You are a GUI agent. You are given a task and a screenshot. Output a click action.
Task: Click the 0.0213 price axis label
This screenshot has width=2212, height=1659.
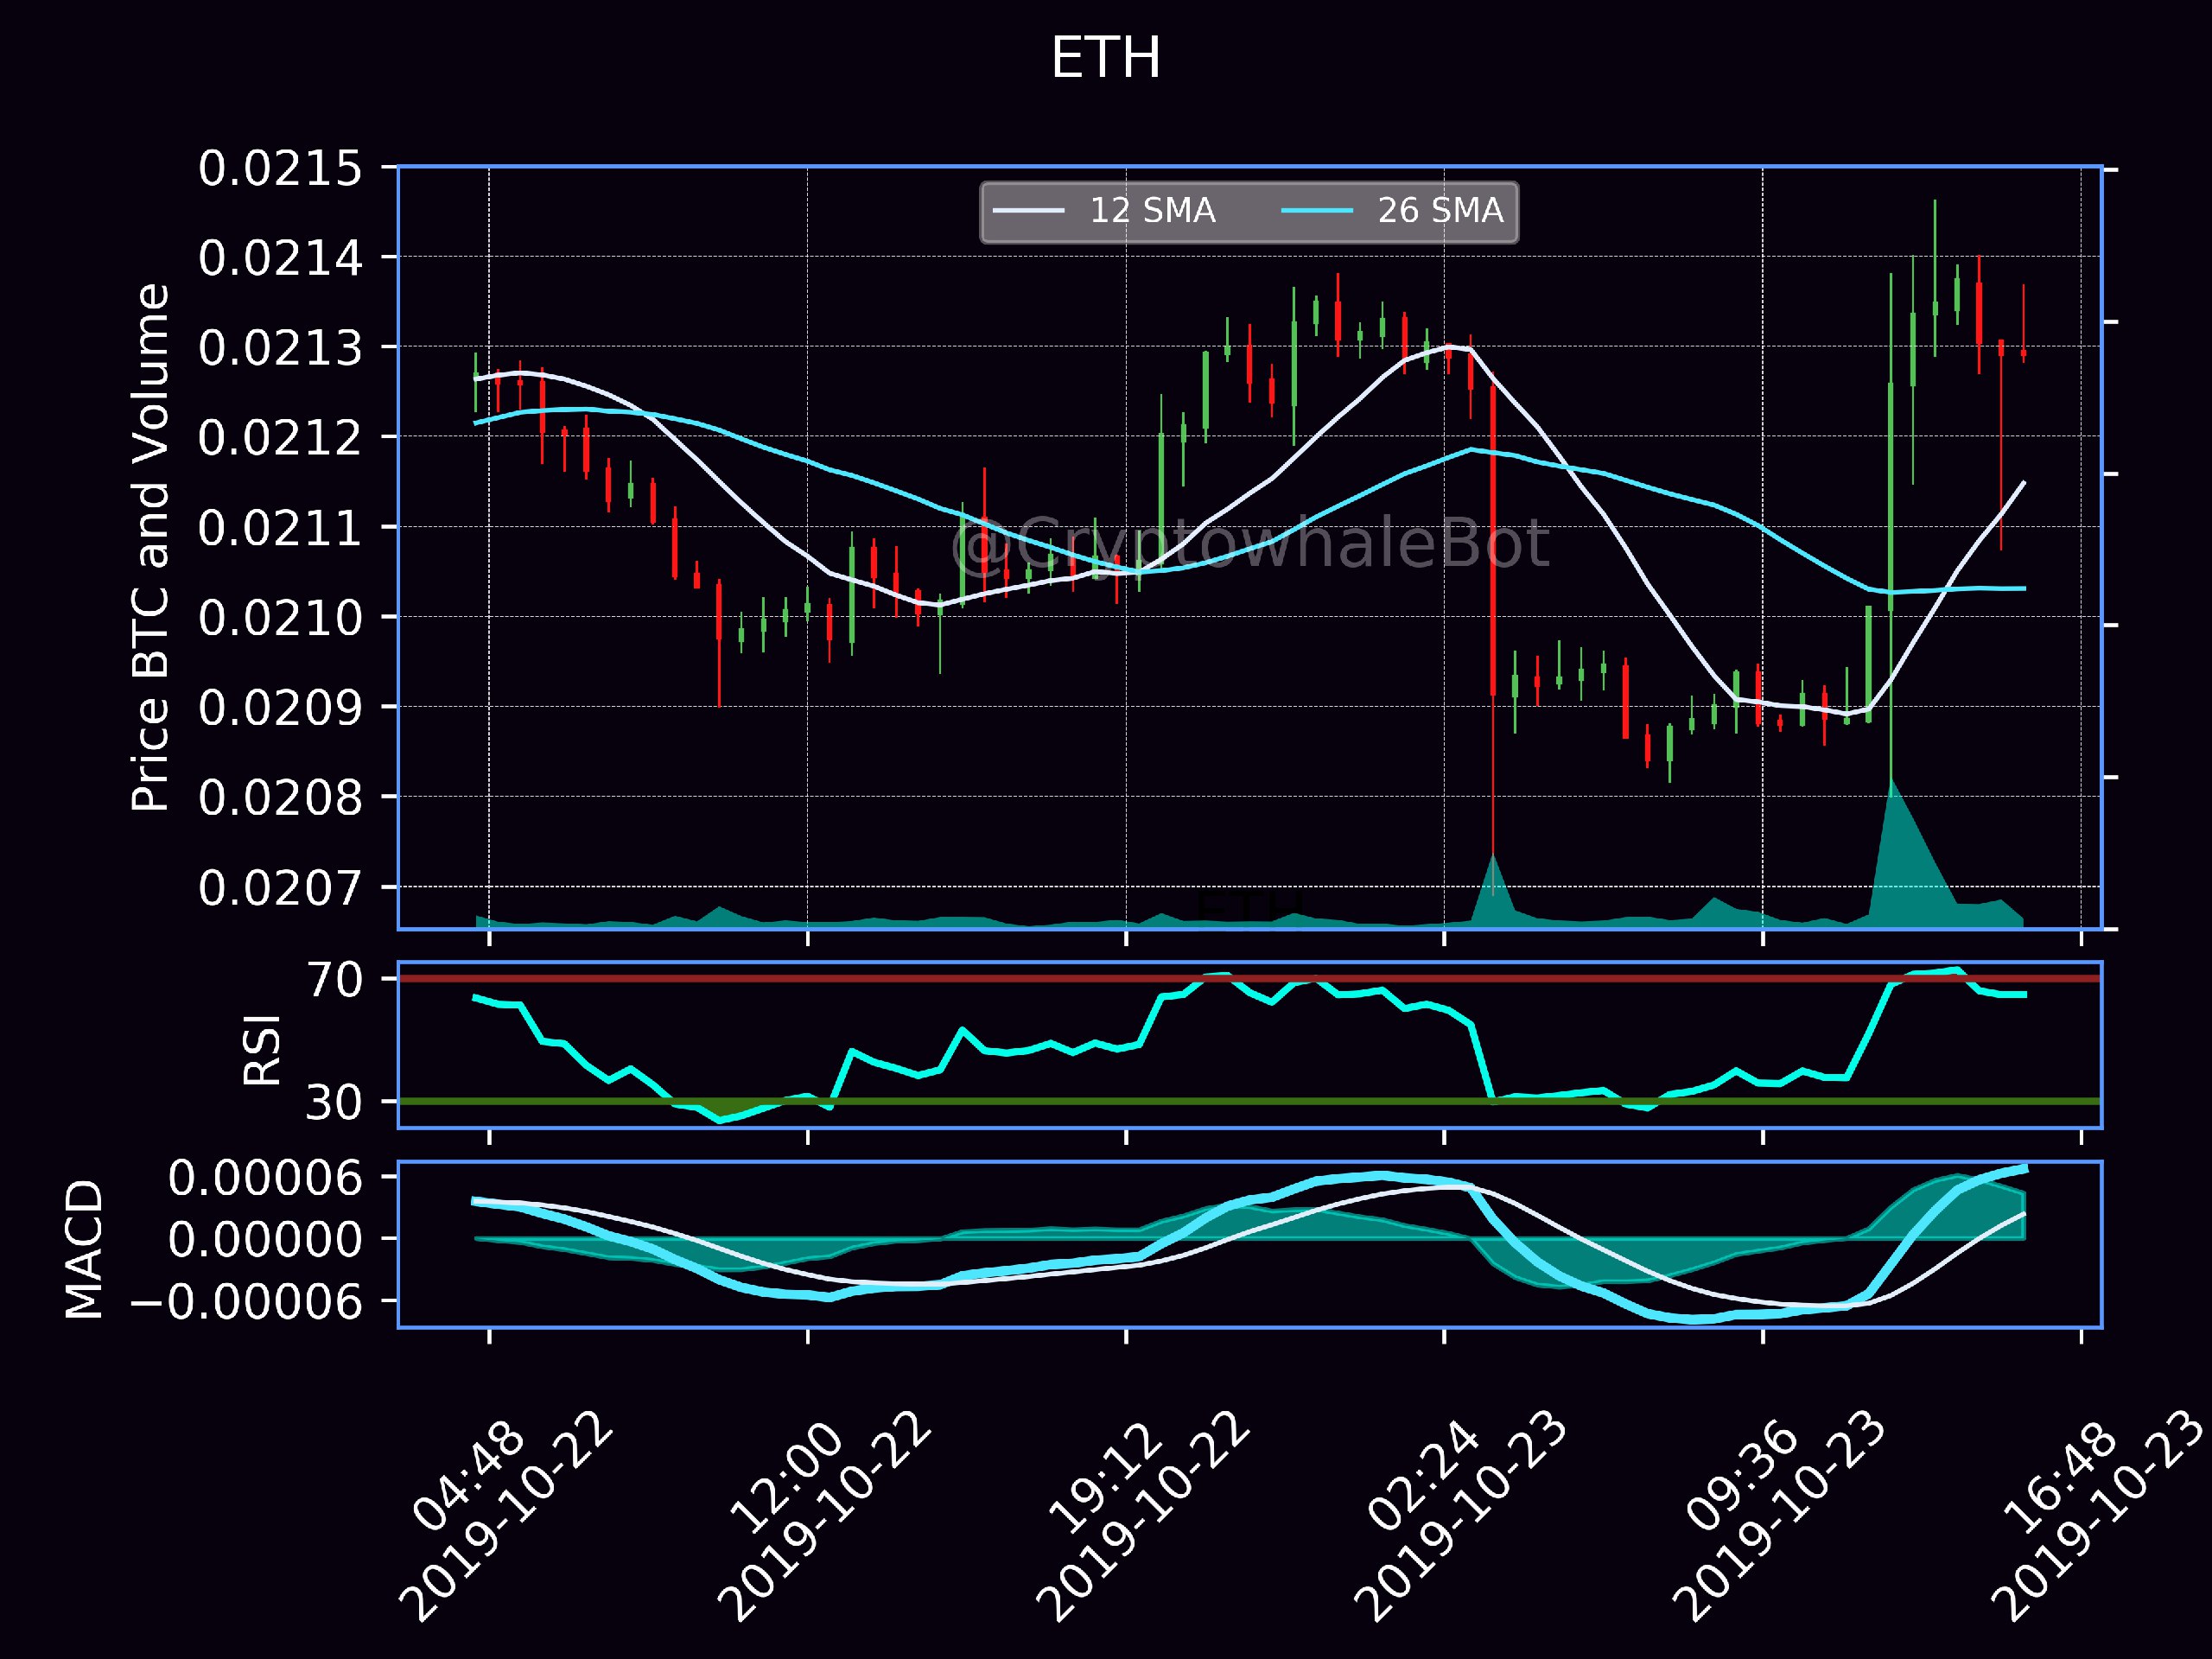[x=280, y=348]
